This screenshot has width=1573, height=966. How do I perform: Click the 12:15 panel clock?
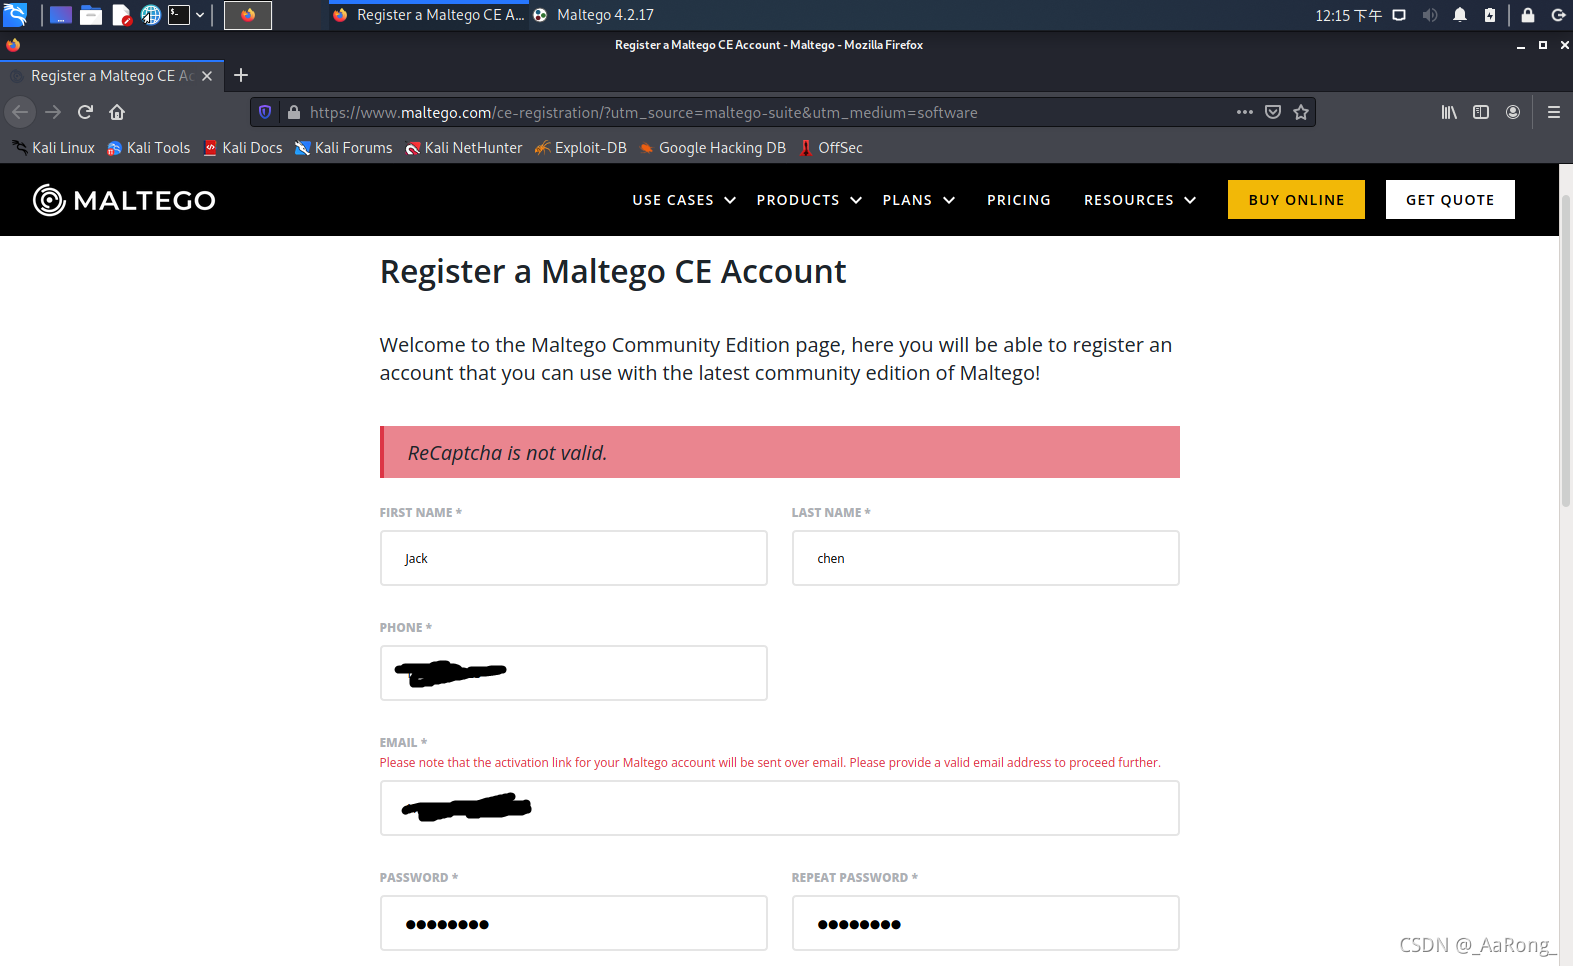point(1348,15)
